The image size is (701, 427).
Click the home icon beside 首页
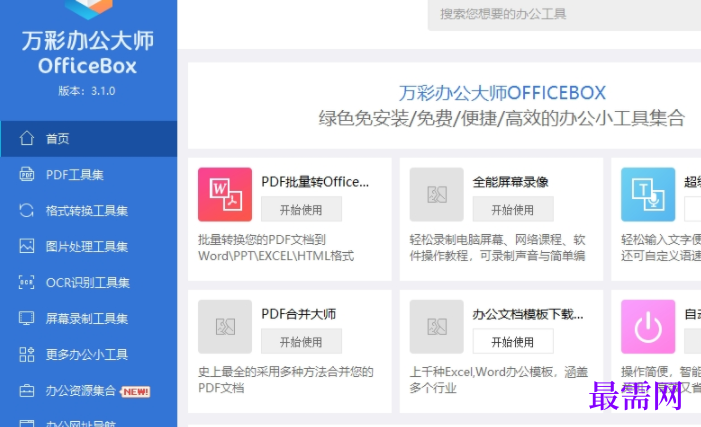point(26,138)
